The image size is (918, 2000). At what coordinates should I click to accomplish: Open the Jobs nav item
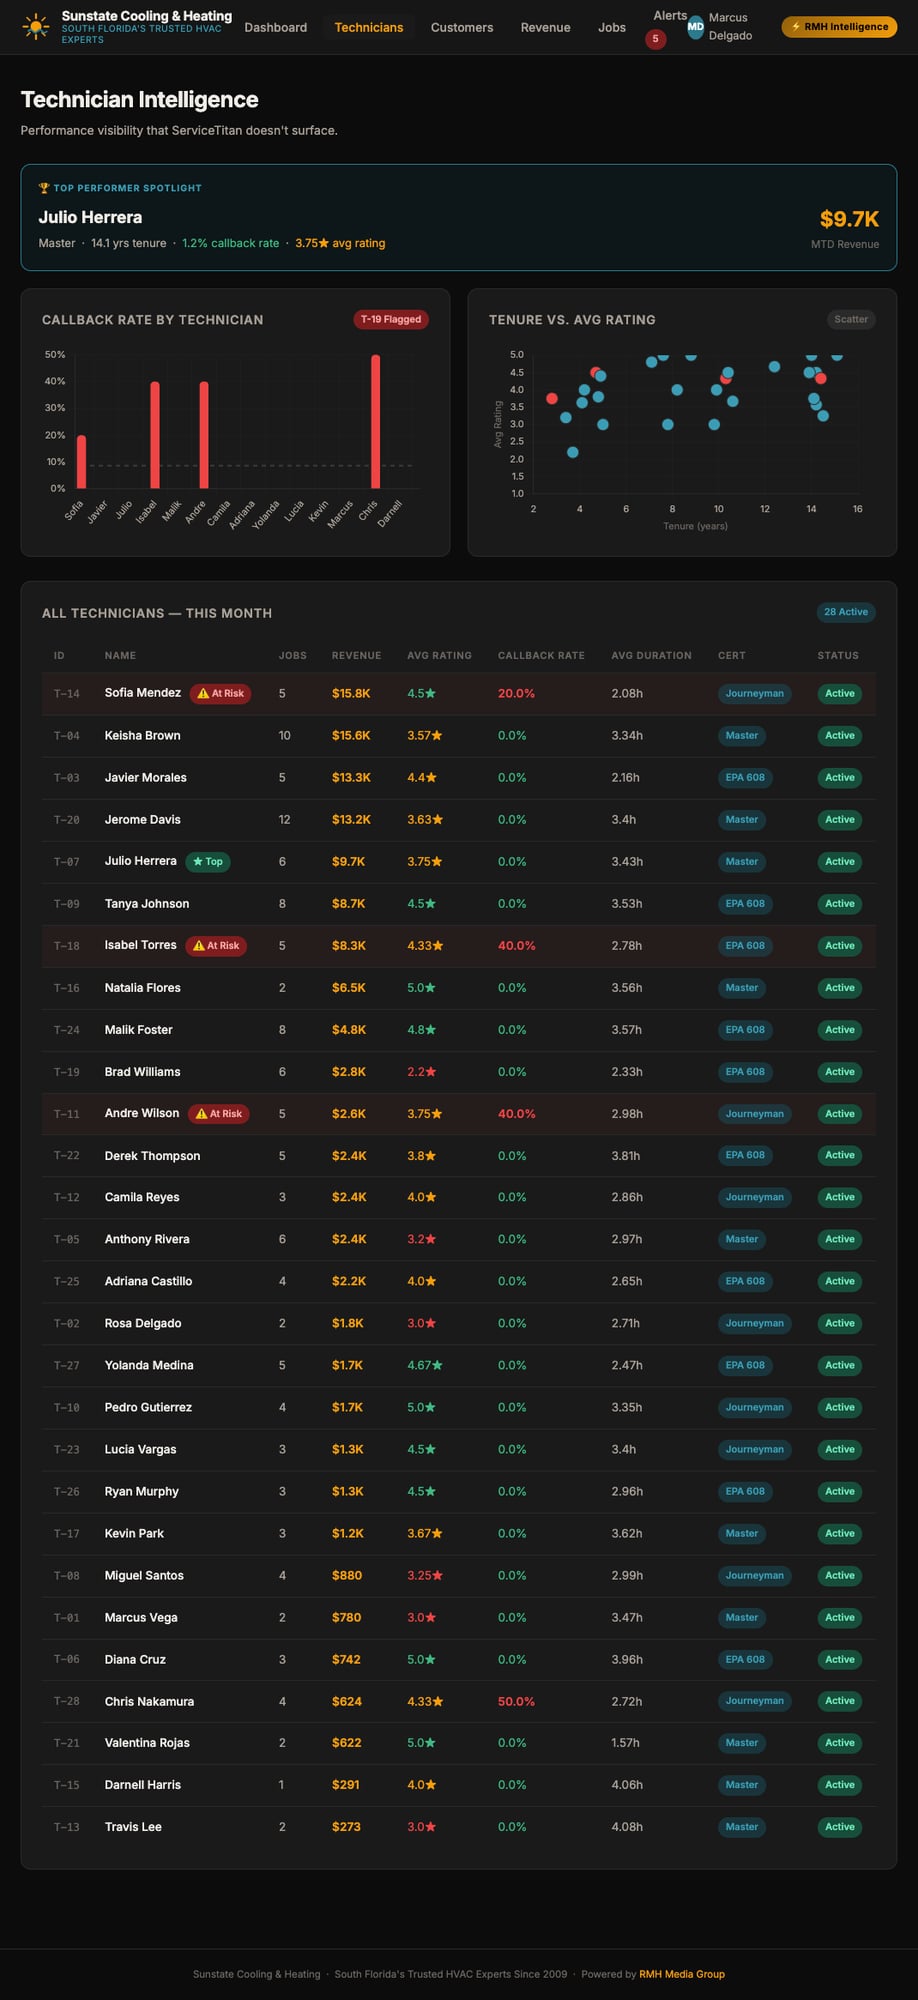click(611, 27)
